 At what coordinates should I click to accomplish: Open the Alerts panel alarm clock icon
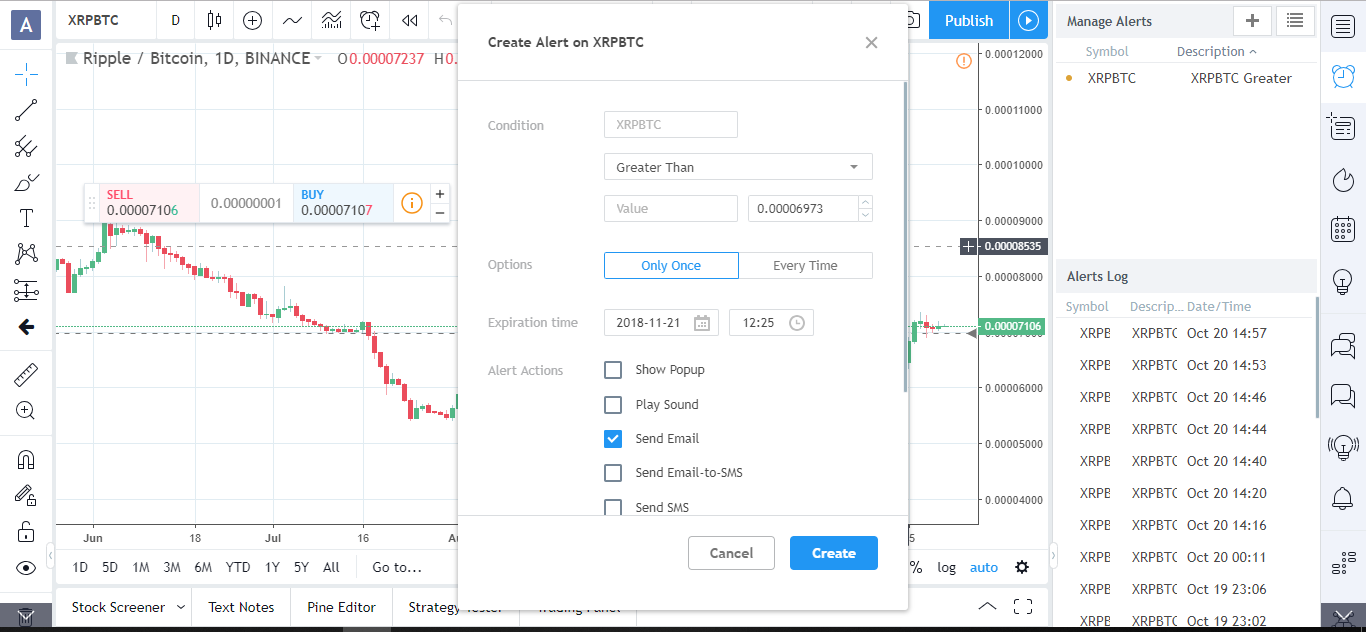[1343, 75]
